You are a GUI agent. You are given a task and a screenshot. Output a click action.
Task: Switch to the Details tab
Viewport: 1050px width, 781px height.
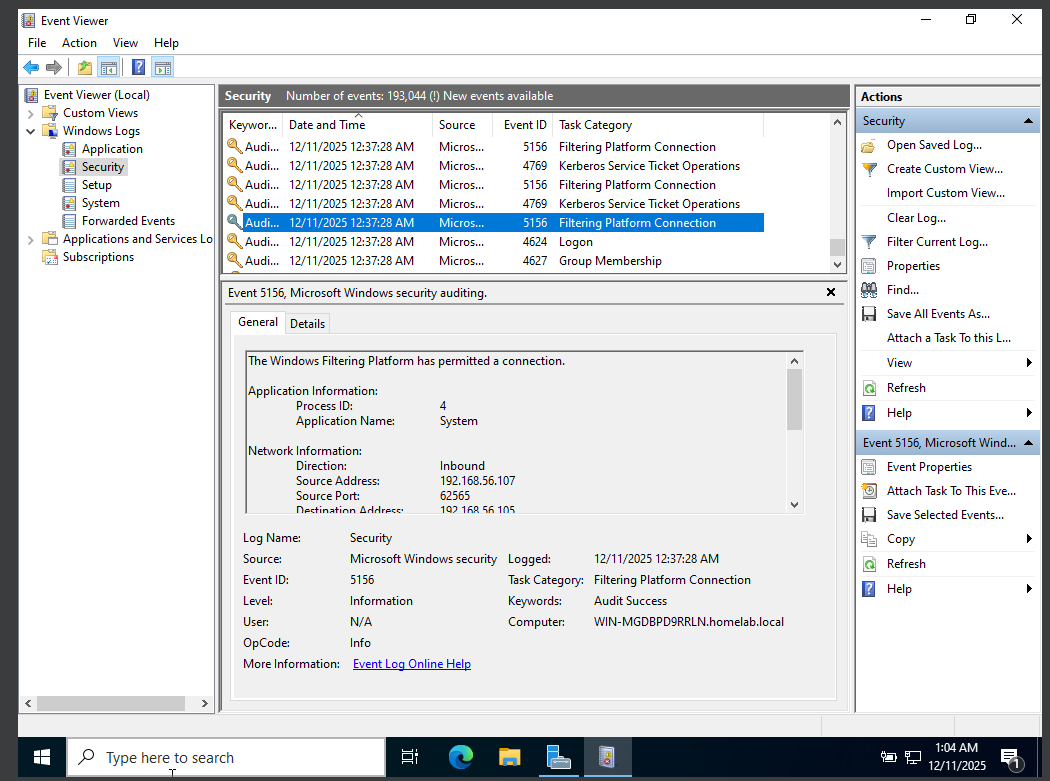pyautogui.click(x=307, y=323)
